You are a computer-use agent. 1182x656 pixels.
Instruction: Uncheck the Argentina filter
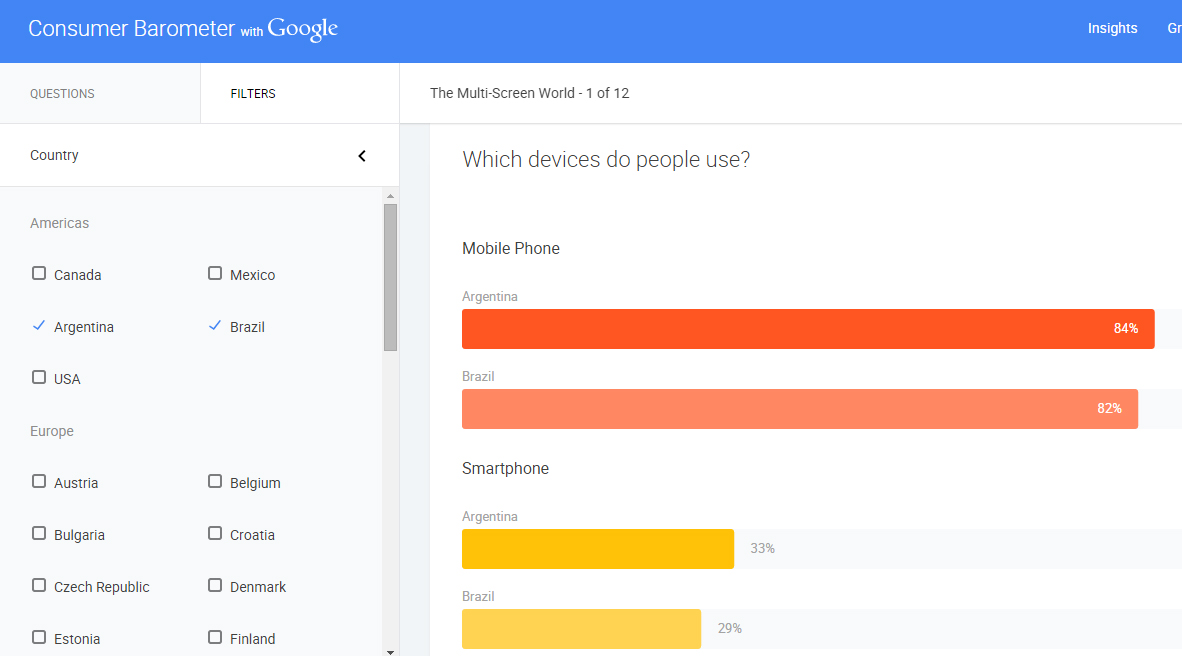tap(39, 326)
